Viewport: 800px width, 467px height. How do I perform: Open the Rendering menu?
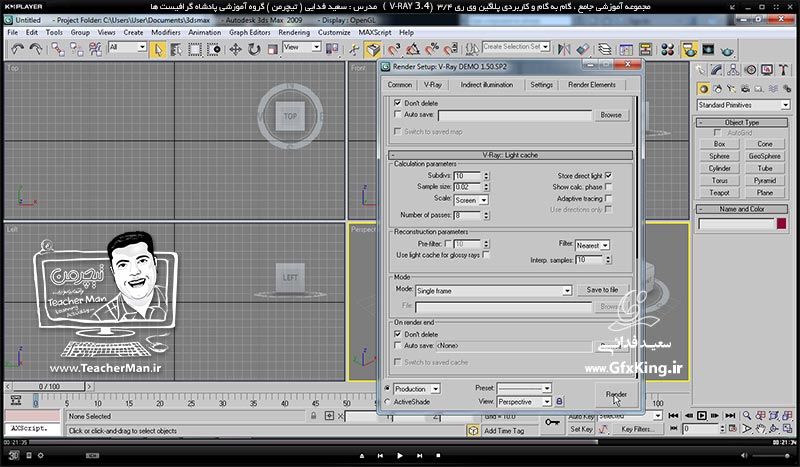tap(294, 32)
